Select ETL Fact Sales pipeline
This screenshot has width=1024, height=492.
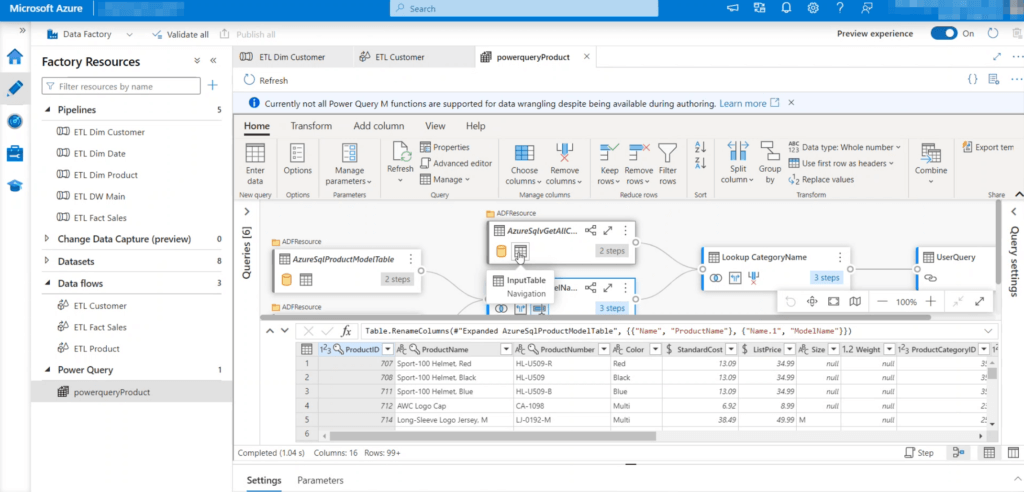(x=100, y=218)
